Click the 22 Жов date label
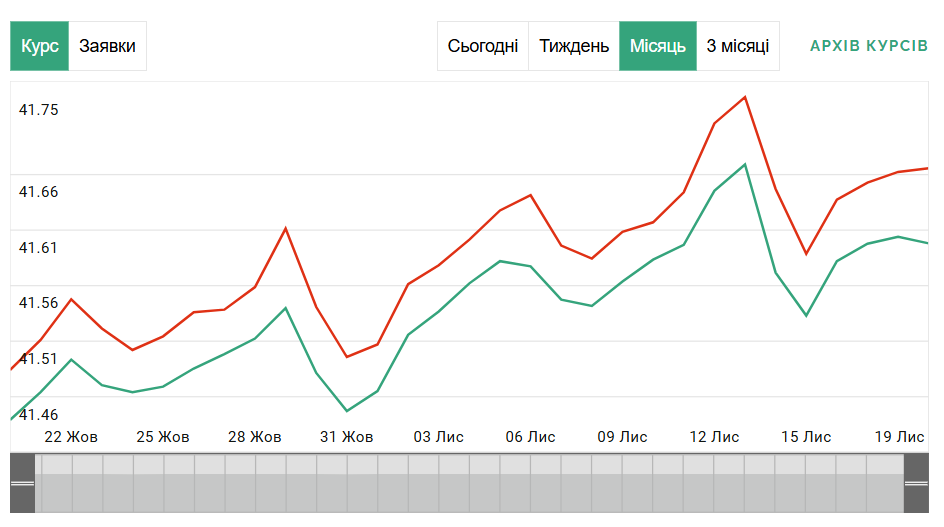This screenshot has width=944, height=527. [x=71, y=437]
